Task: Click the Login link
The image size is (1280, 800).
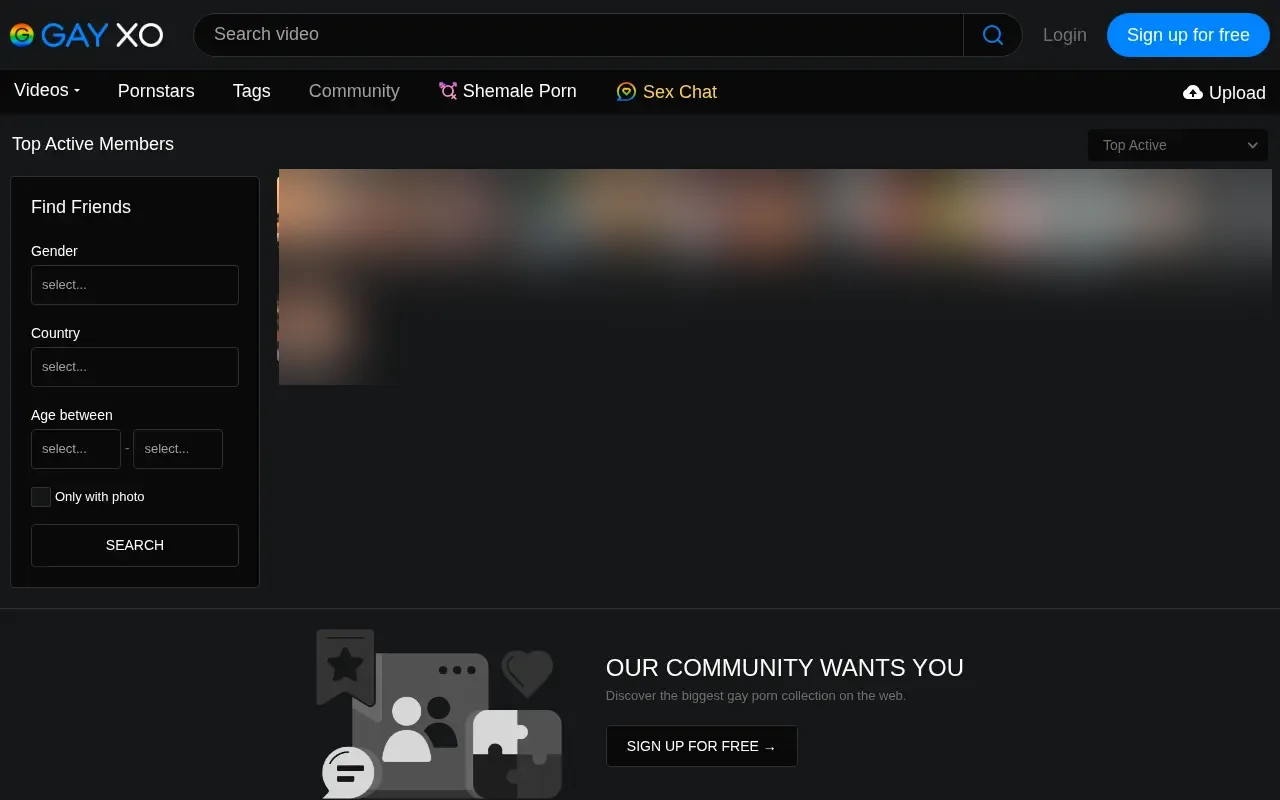Action: (1065, 35)
